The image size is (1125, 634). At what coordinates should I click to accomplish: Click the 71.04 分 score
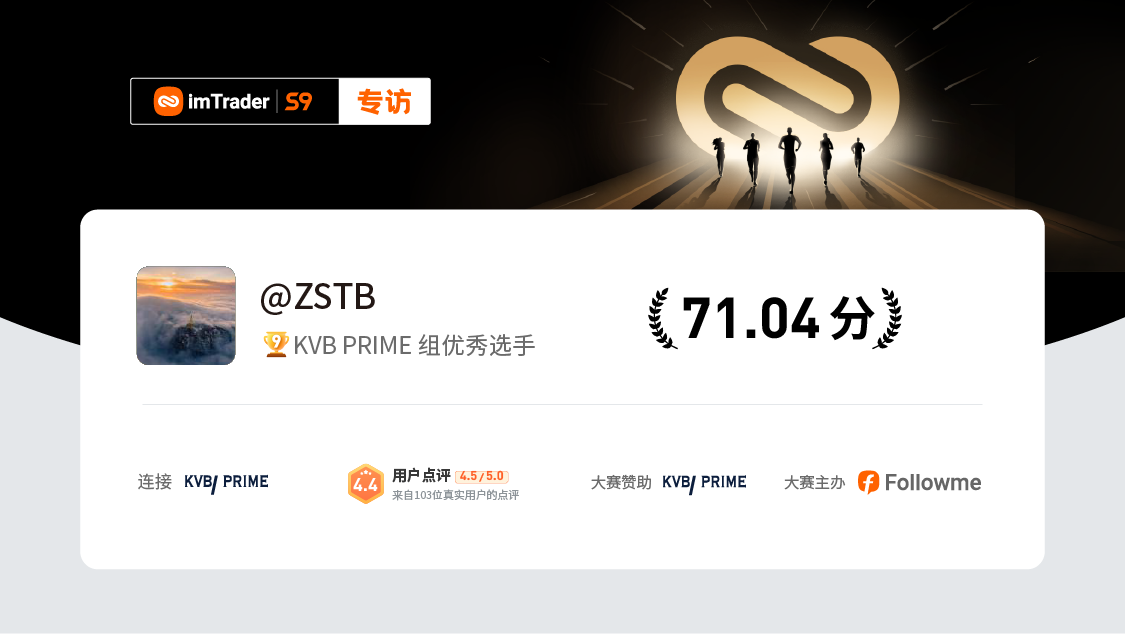point(778,318)
